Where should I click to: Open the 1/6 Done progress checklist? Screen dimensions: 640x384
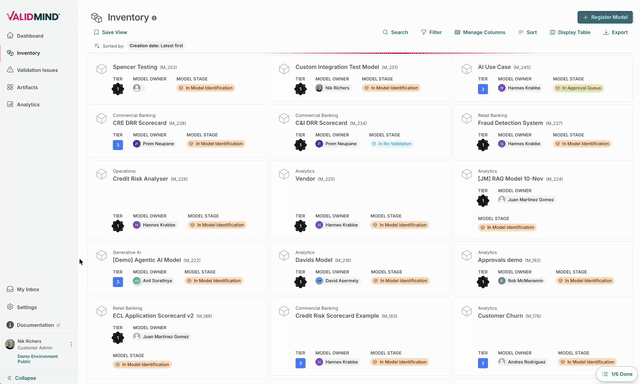click(617, 374)
